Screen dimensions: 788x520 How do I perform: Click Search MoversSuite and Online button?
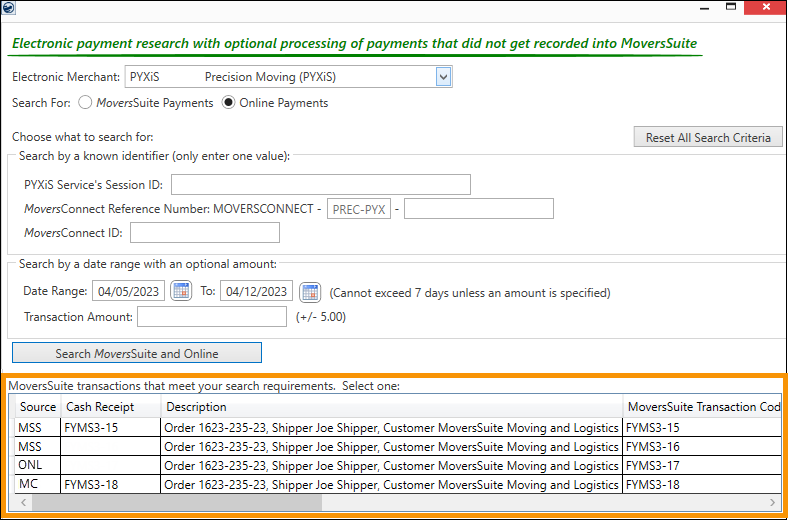[137, 353]
